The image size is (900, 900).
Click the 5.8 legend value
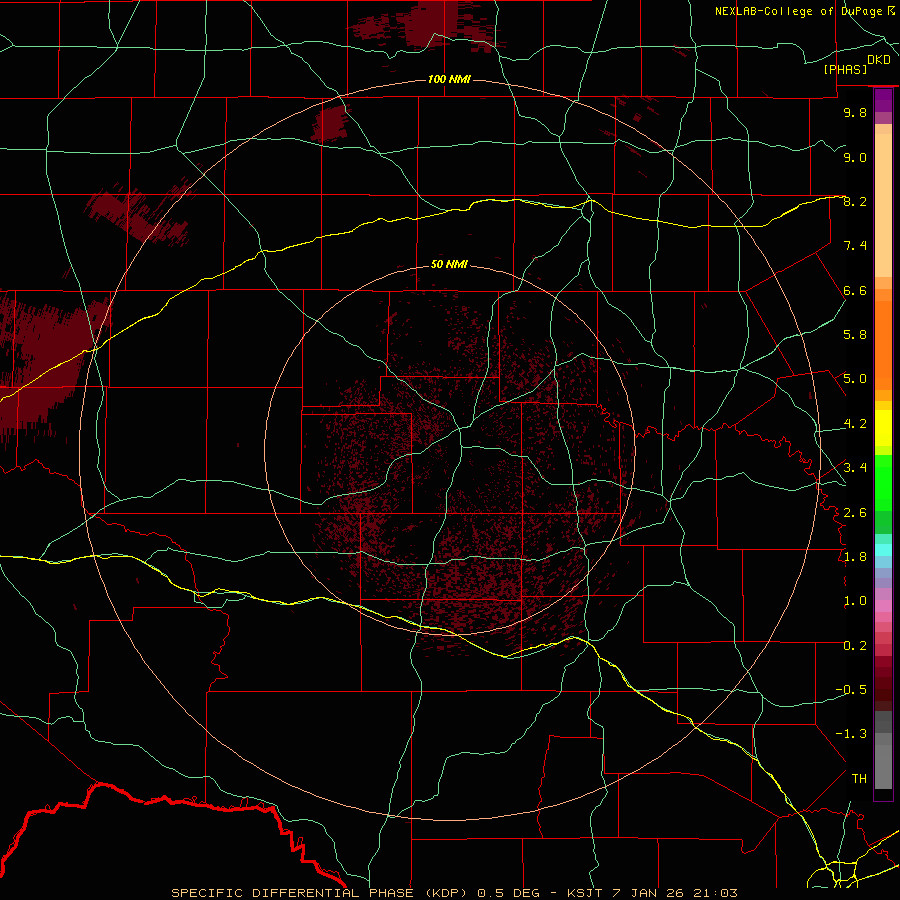click(855, 335)
